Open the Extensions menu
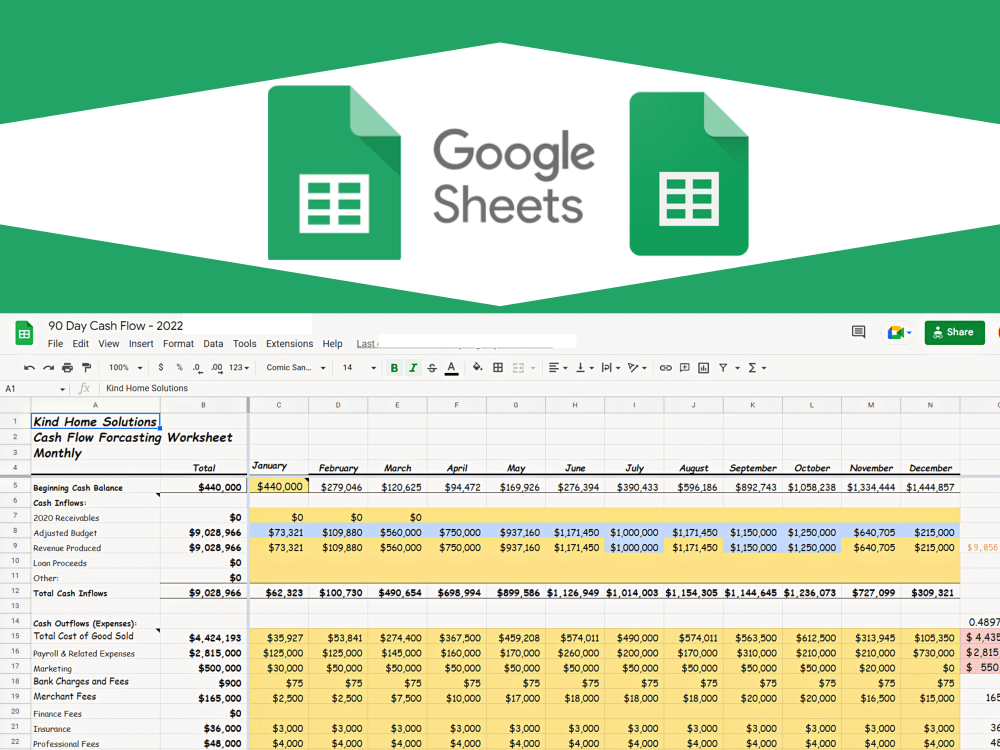This screenshot has width=1000, height=750. pyautogui.click(x=289, y=343)
